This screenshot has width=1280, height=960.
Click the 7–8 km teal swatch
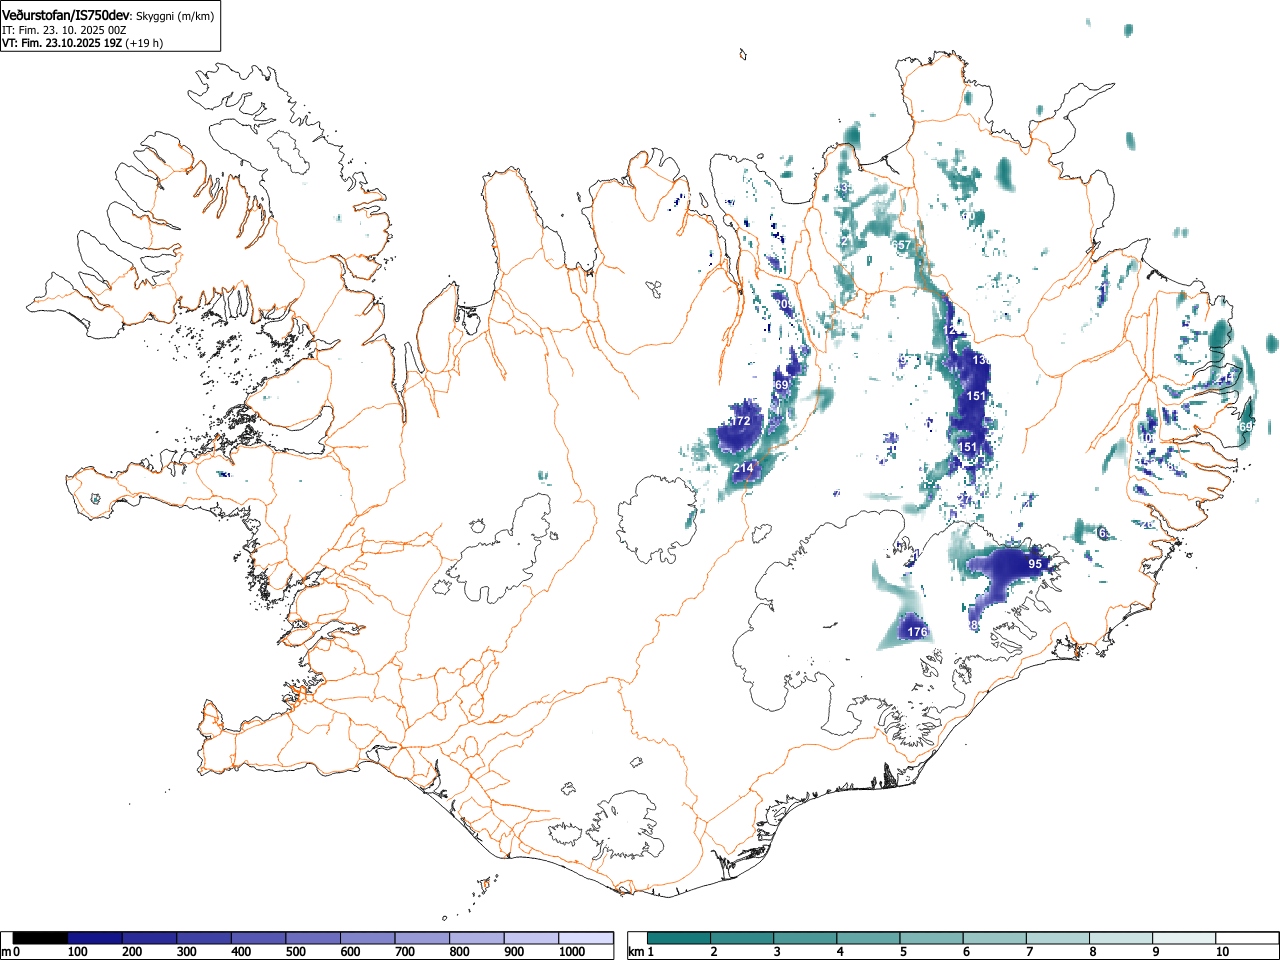click(1057, 938)
